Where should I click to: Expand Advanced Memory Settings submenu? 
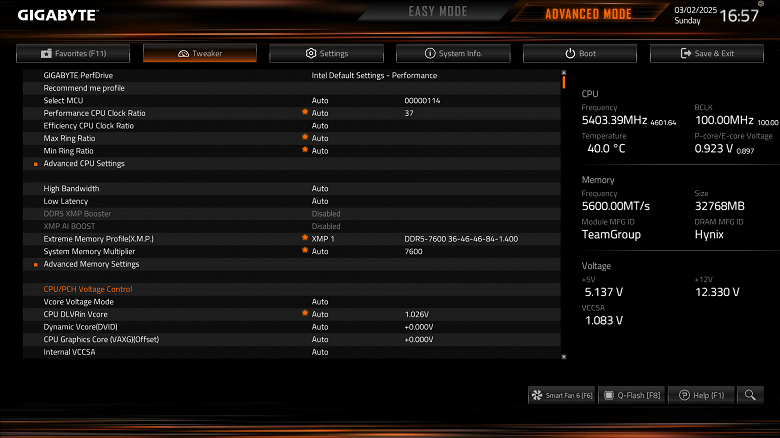(91, 264)
